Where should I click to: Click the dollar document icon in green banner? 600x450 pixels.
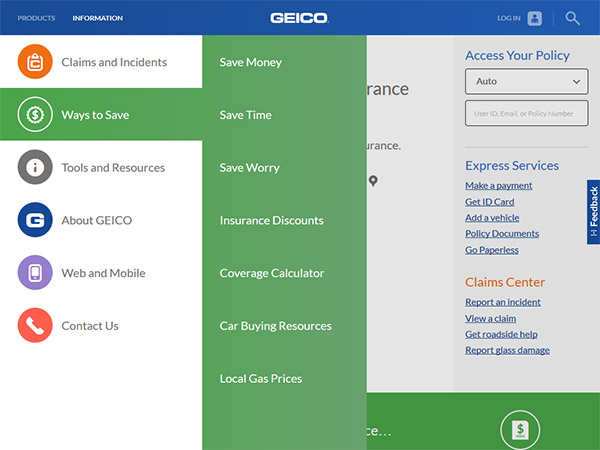(520, 430)
